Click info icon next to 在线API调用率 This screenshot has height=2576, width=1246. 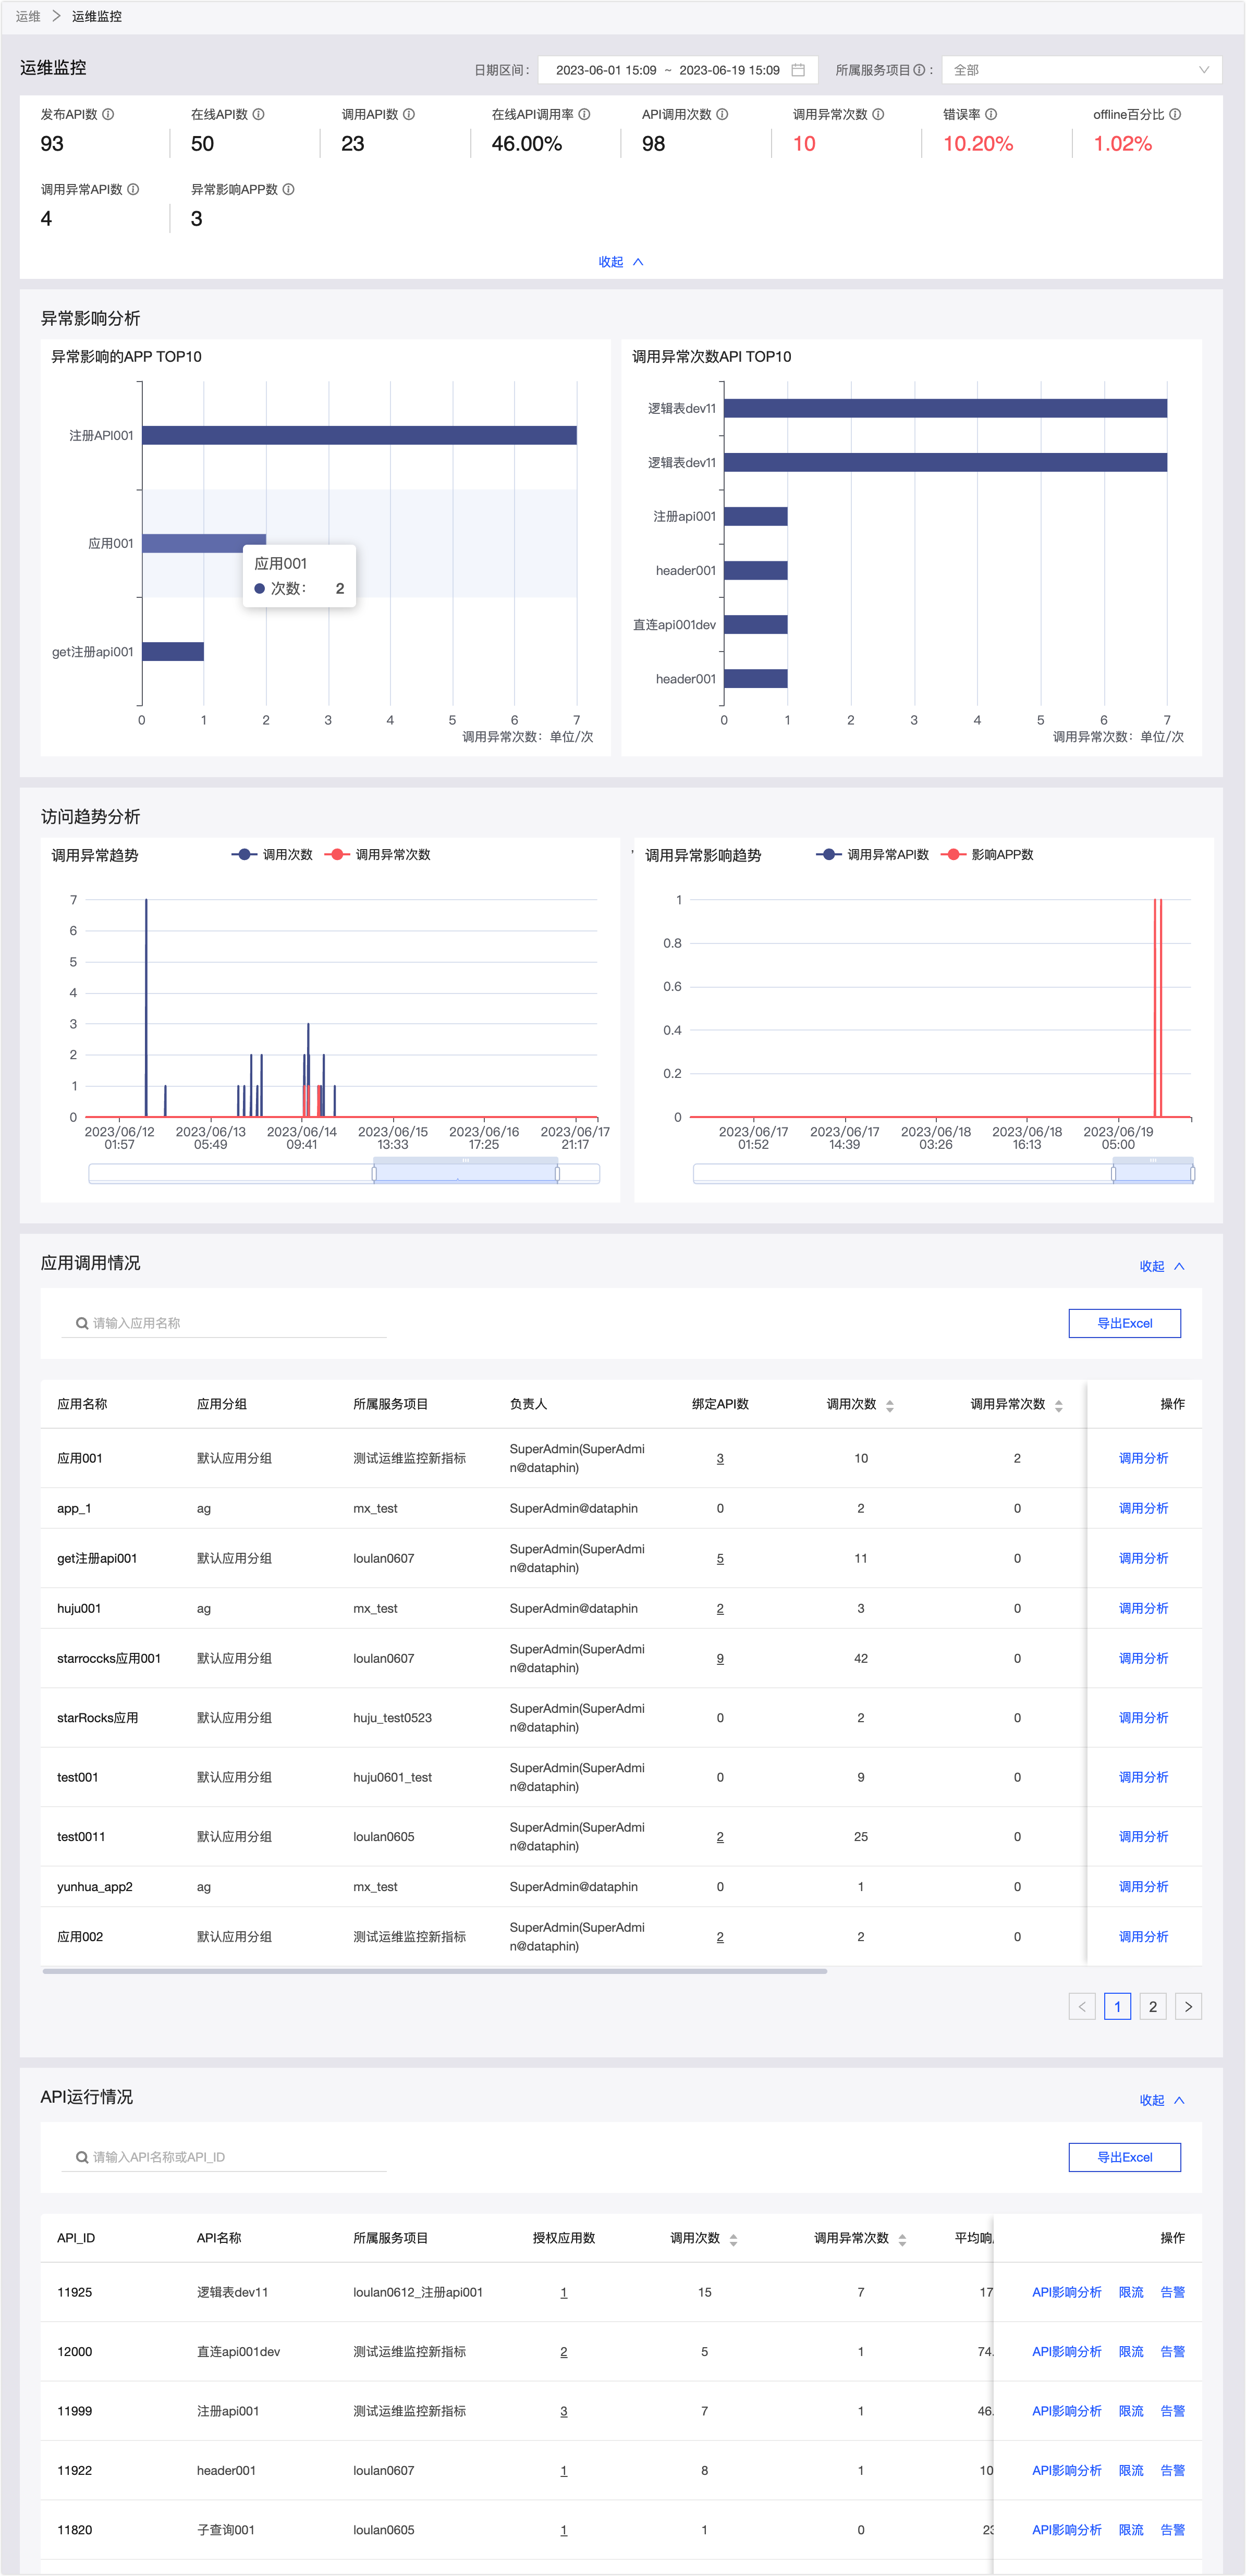pyautogui.click(x=584, y=114)
